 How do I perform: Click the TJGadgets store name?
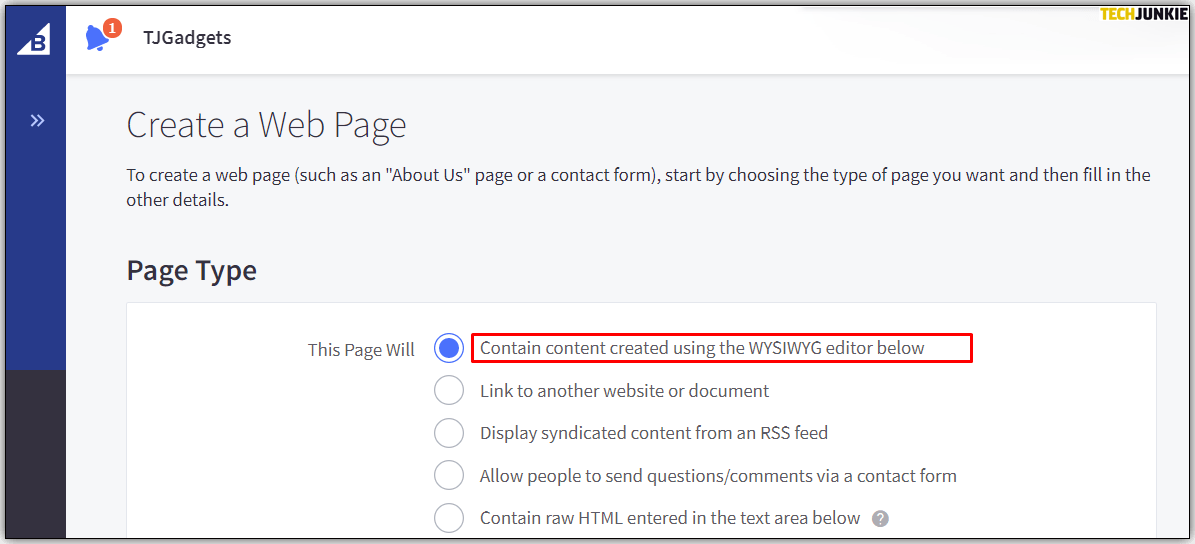186,38
